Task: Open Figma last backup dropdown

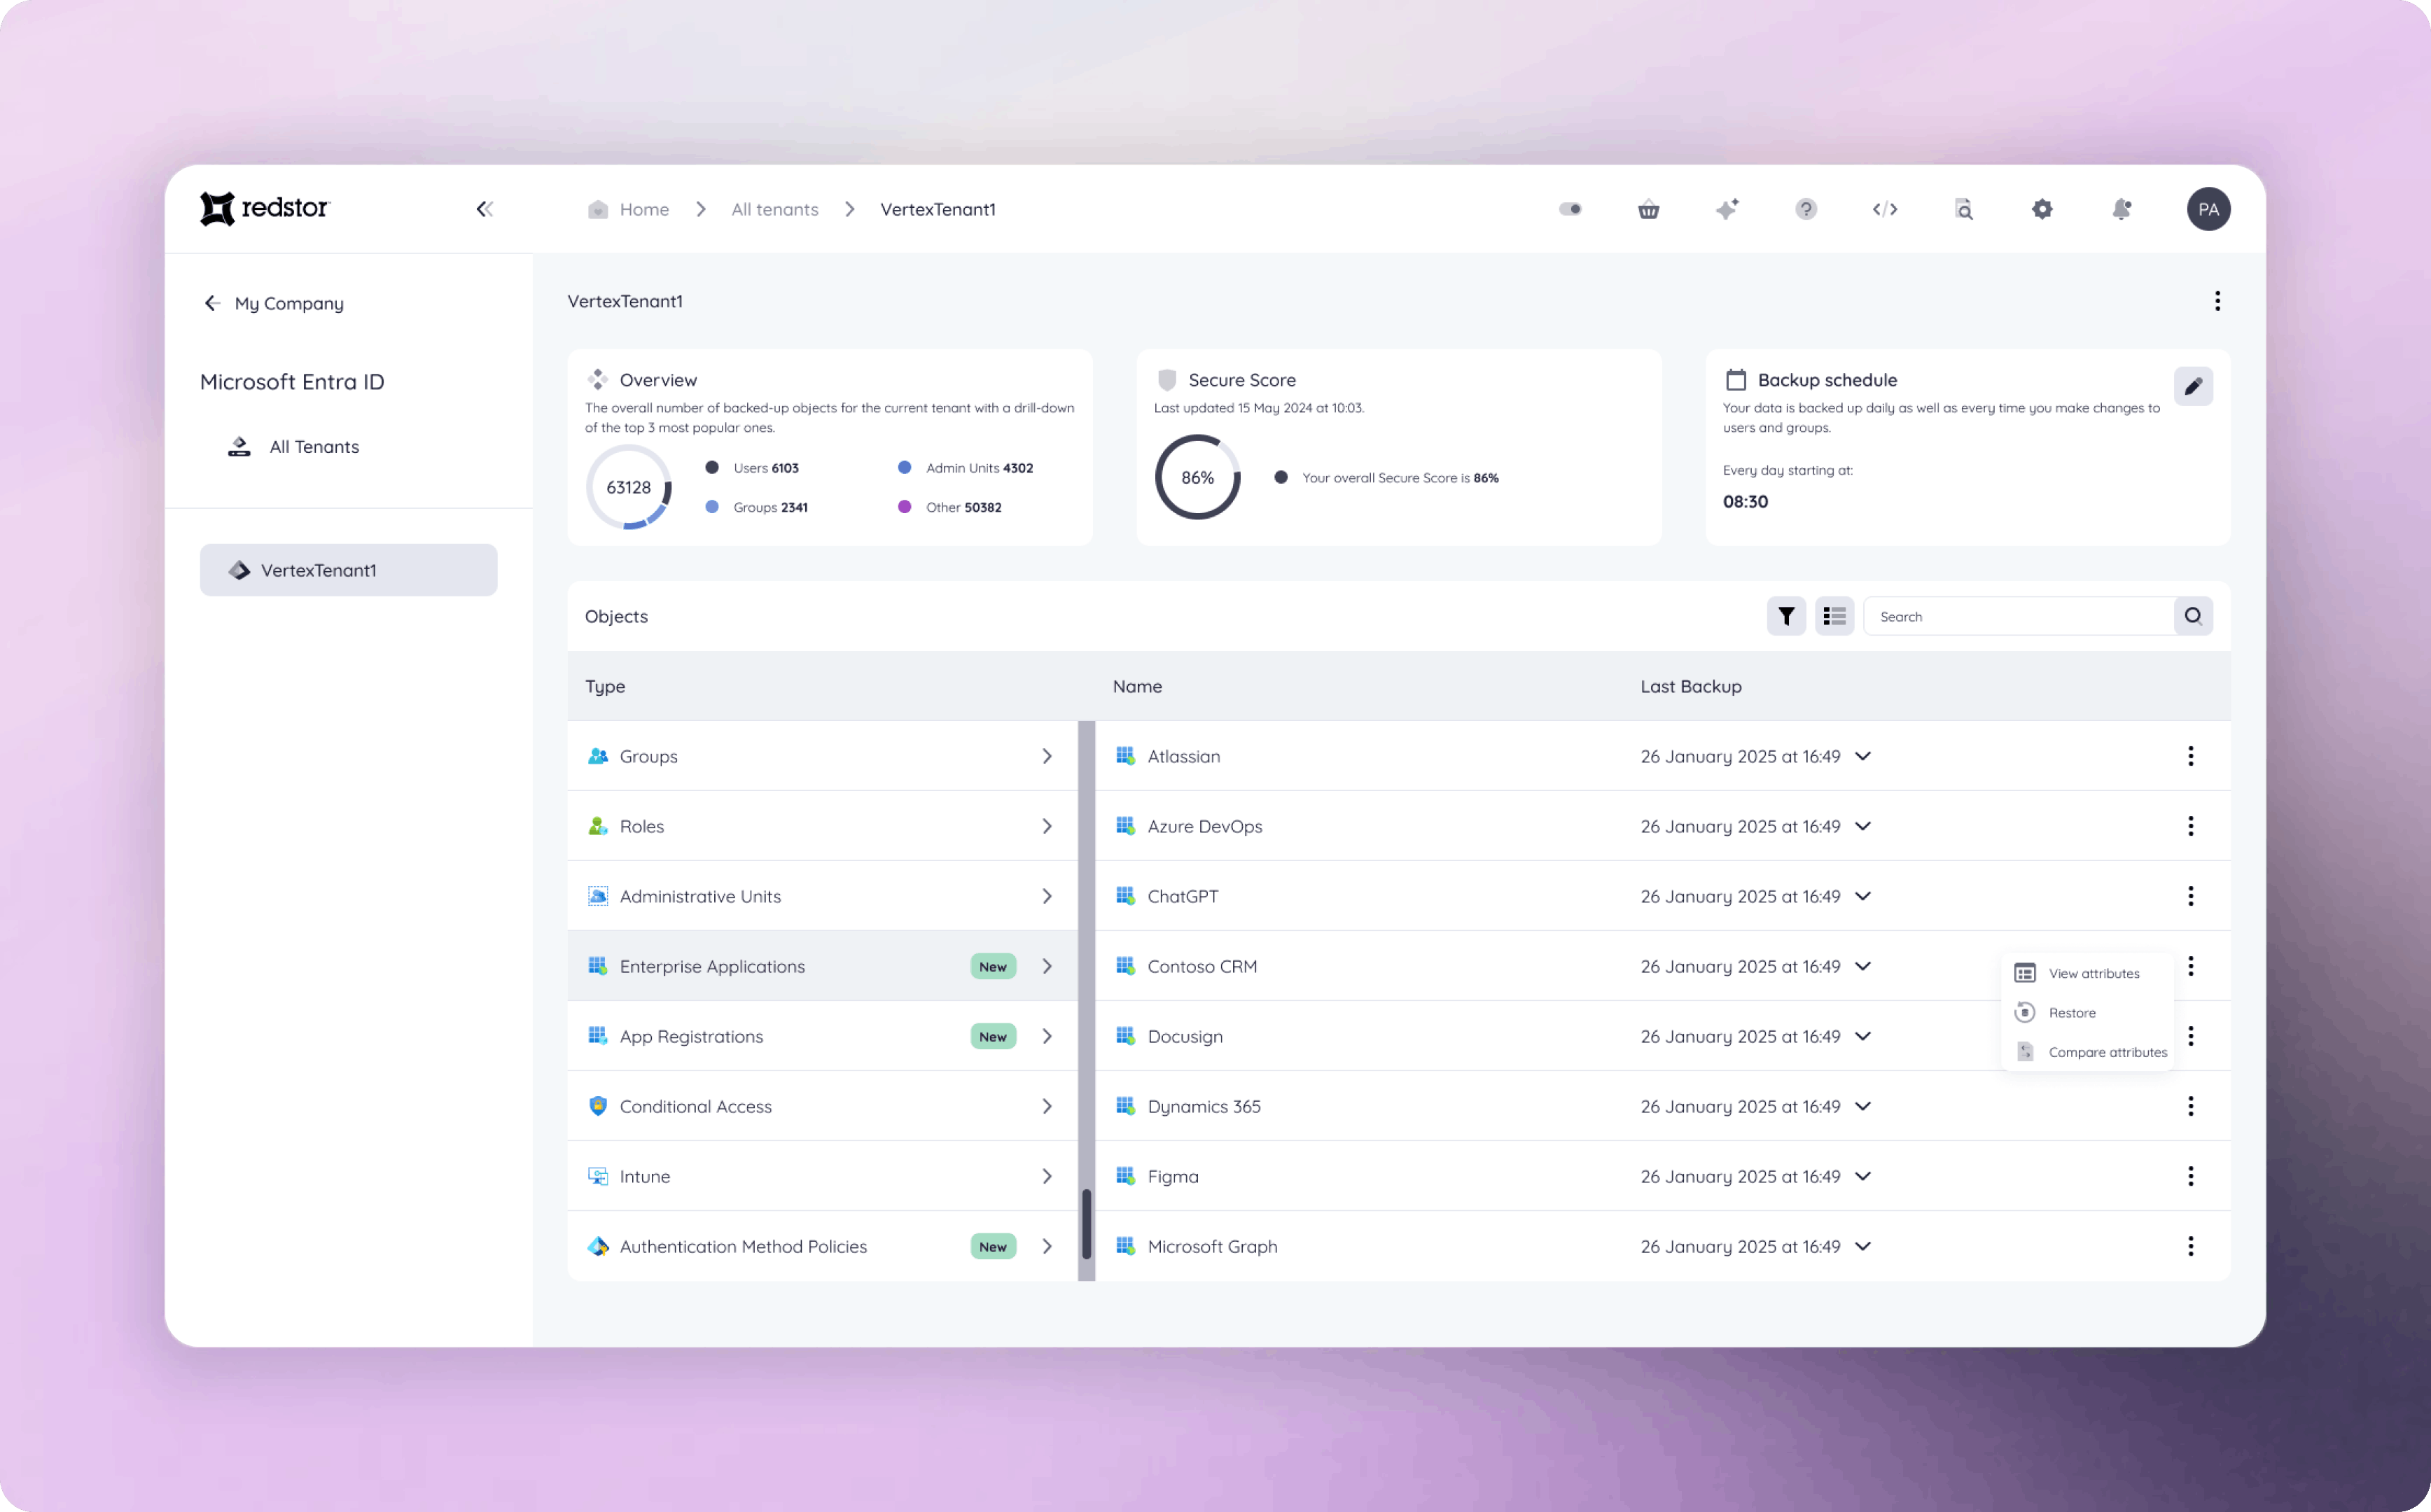Action: [1863, 1176]
